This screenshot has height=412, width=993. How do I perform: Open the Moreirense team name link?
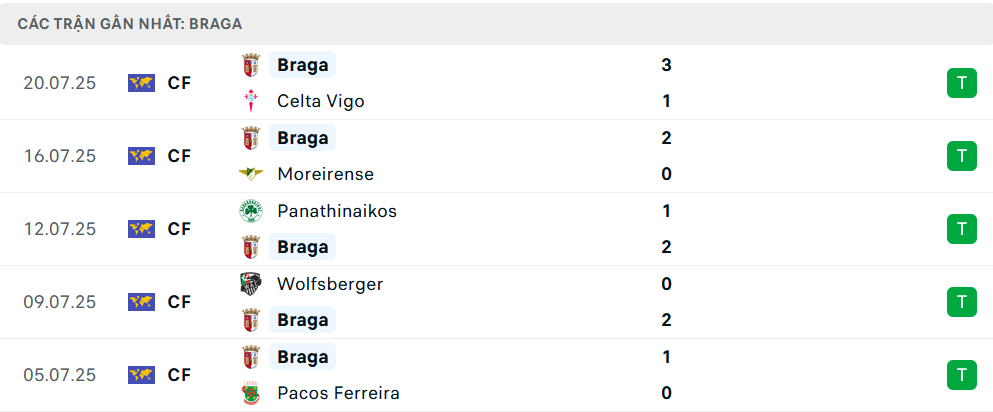(x=326, y=174)
